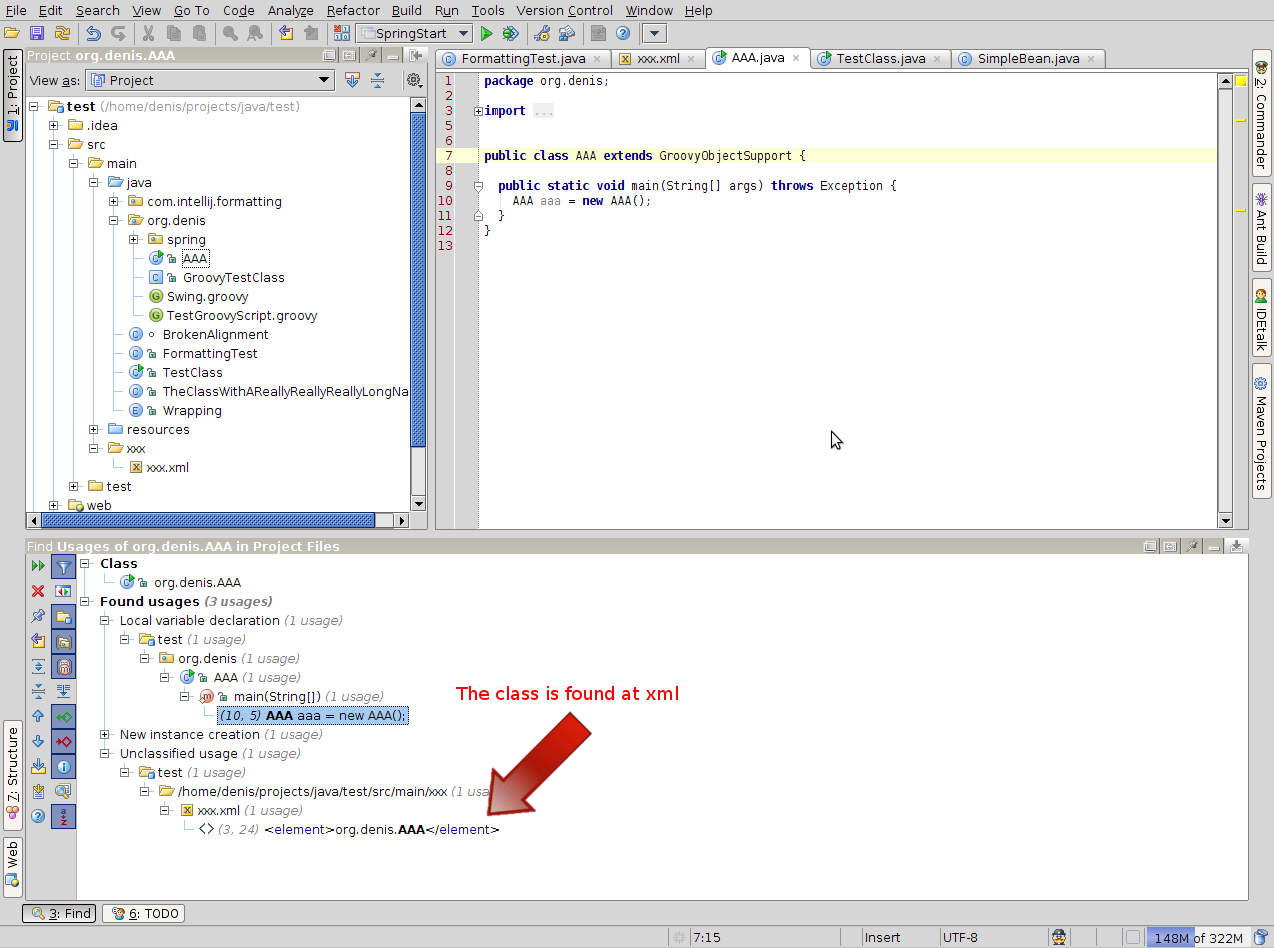Screen dimensions: 1274x948
Task: Open the SpringStart run configuration dropdown
Action: pyautogui.click(x=414, y=33)
